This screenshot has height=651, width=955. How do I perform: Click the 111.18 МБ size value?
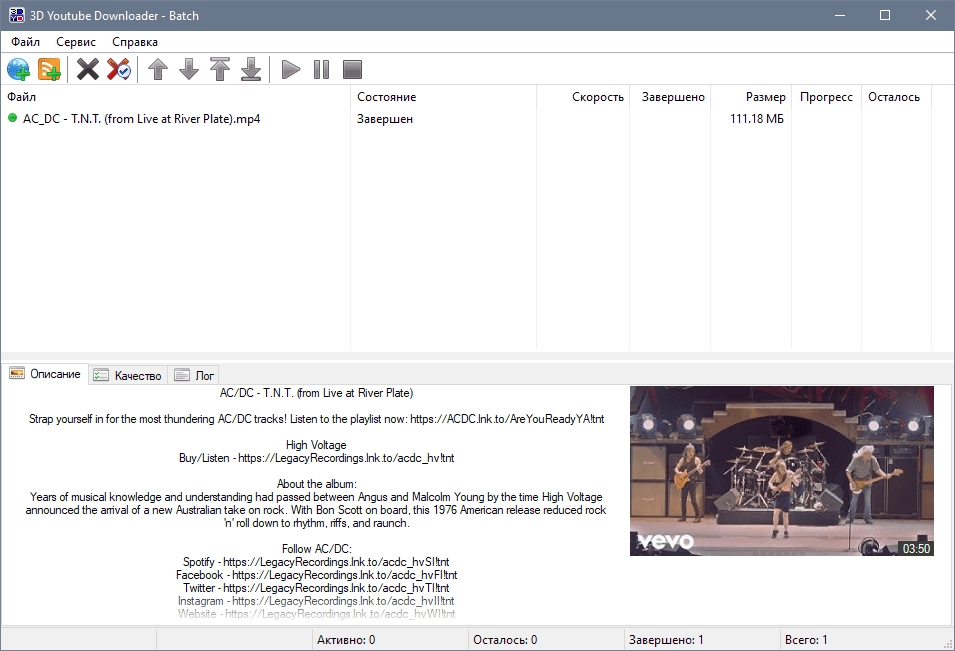coord(756,119)
